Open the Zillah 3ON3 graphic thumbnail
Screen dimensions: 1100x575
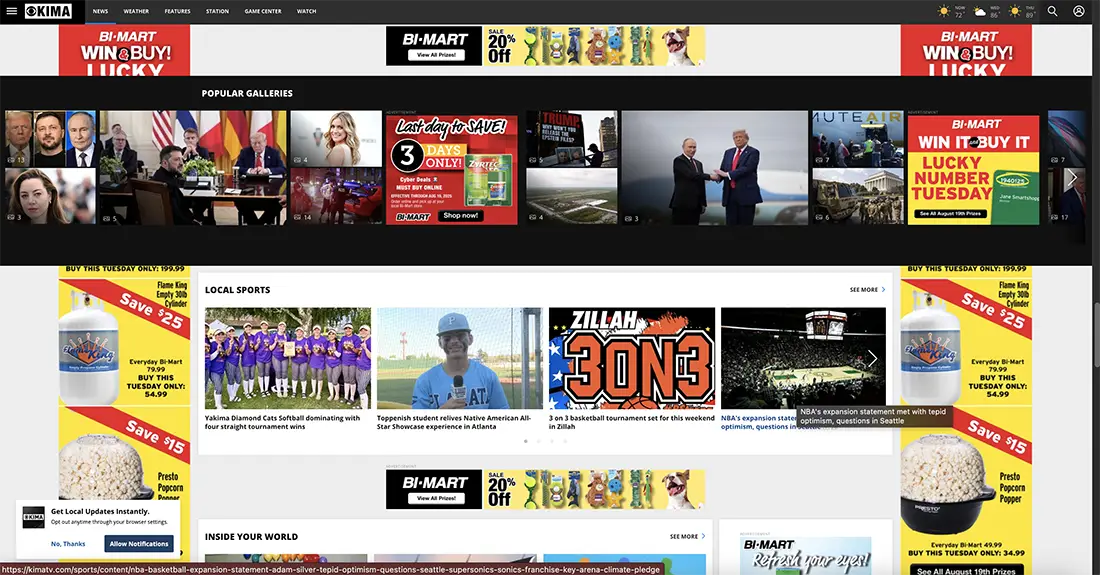click(632, 358)
